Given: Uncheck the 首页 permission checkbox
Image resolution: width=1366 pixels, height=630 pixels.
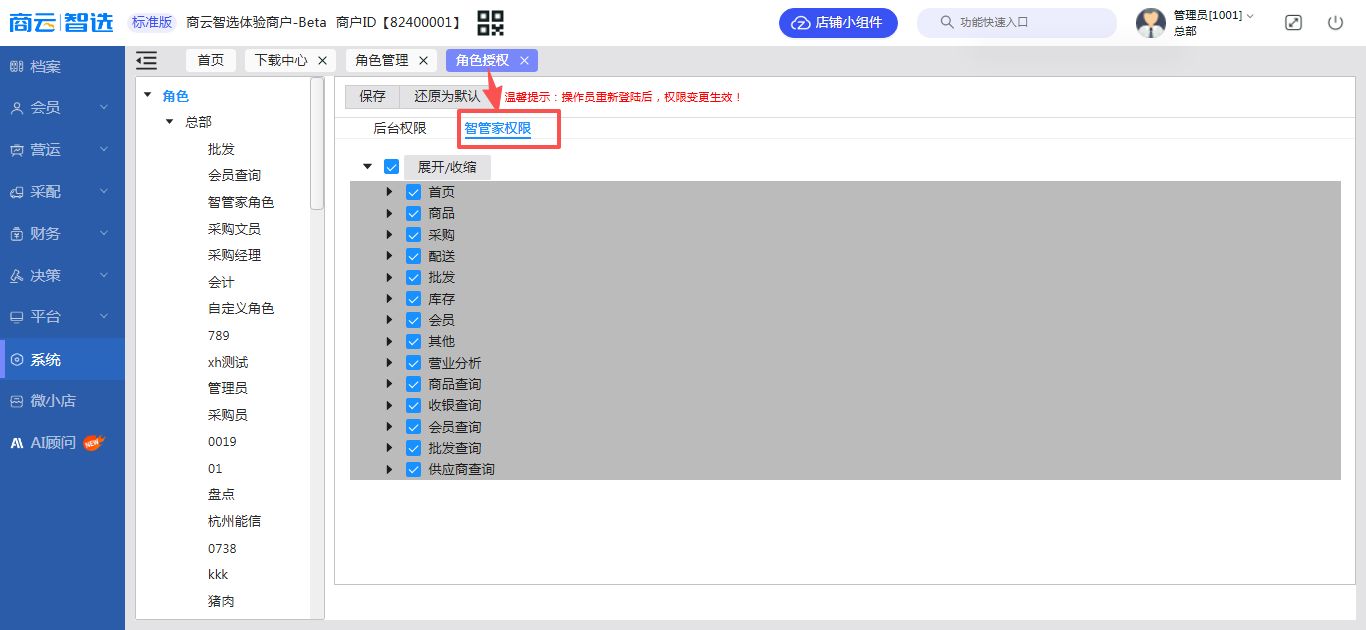Looking at the screenshot, I should click(x=413, y=192).
